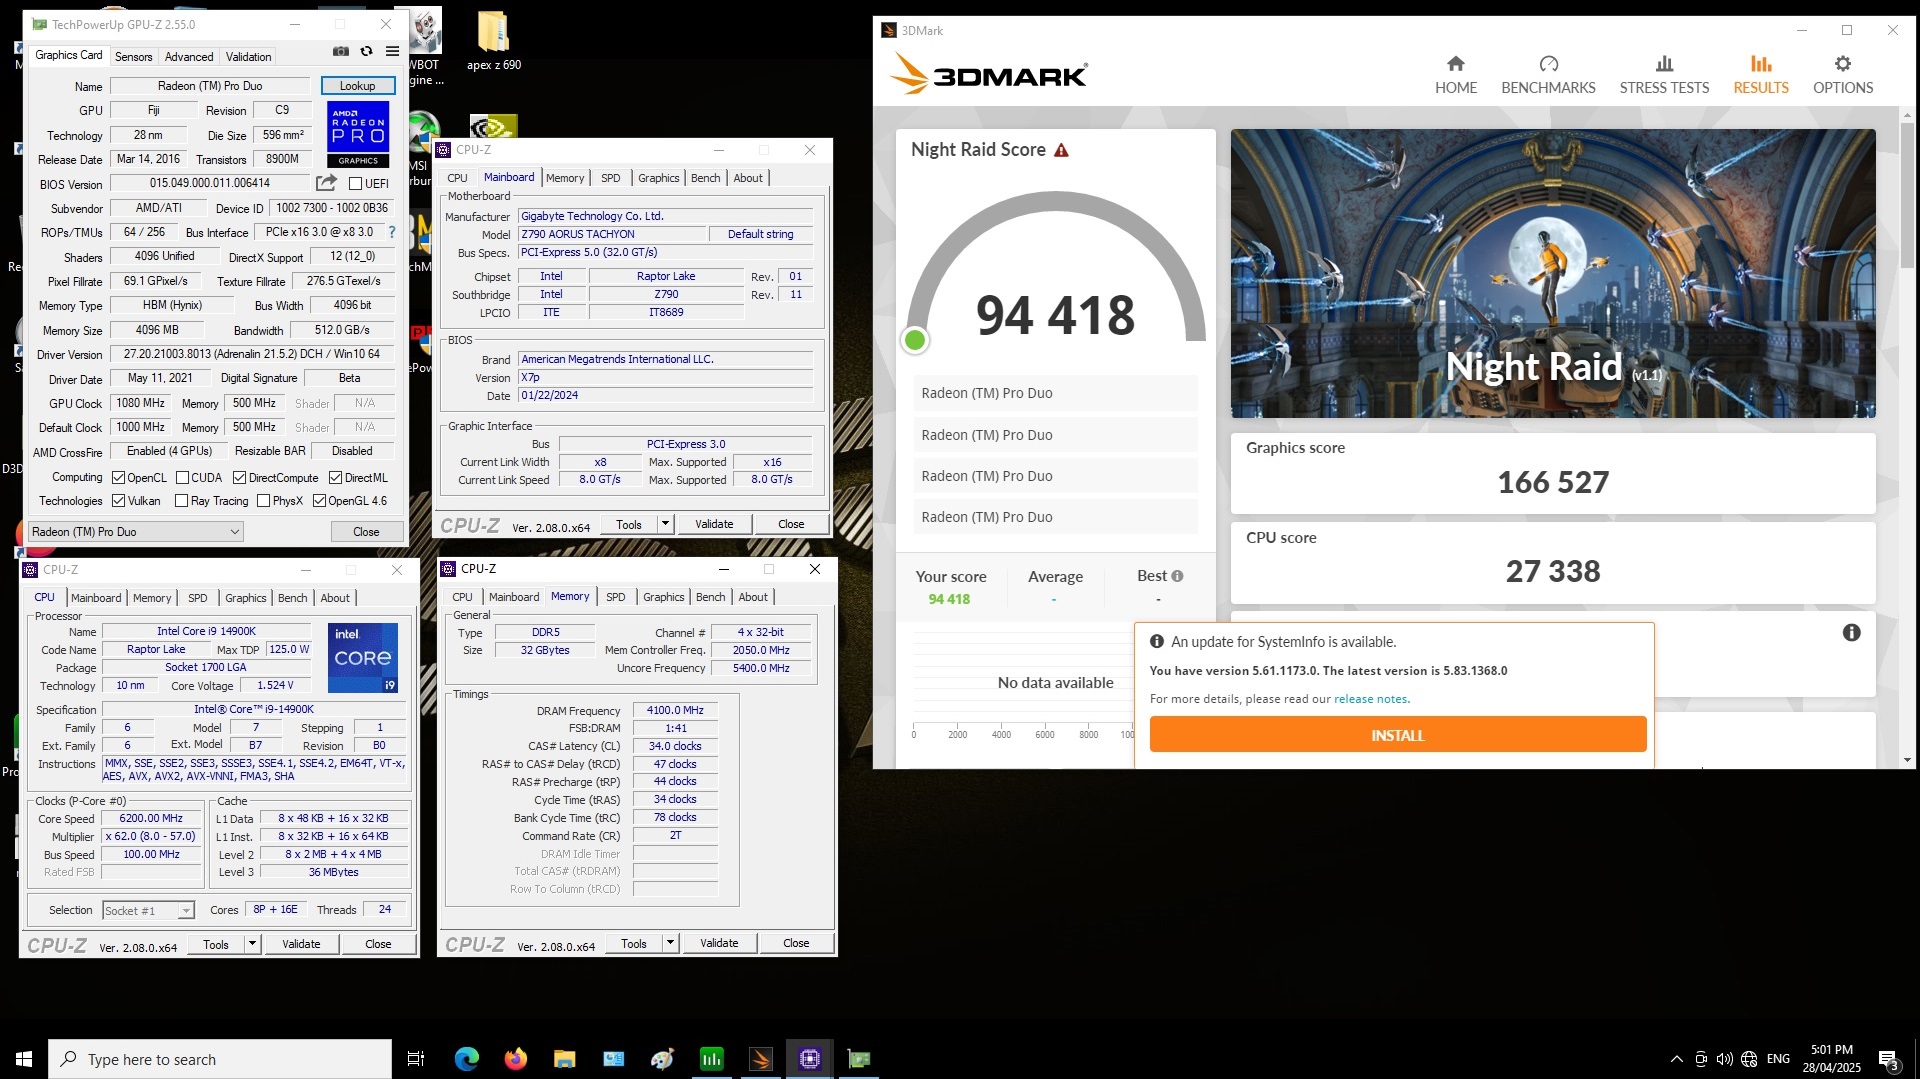This screenshot has width=1920, height=1079.
Task: Open Tools dropdown arrow in CPU tab CPU-Z window
Action: click(253, 944)
